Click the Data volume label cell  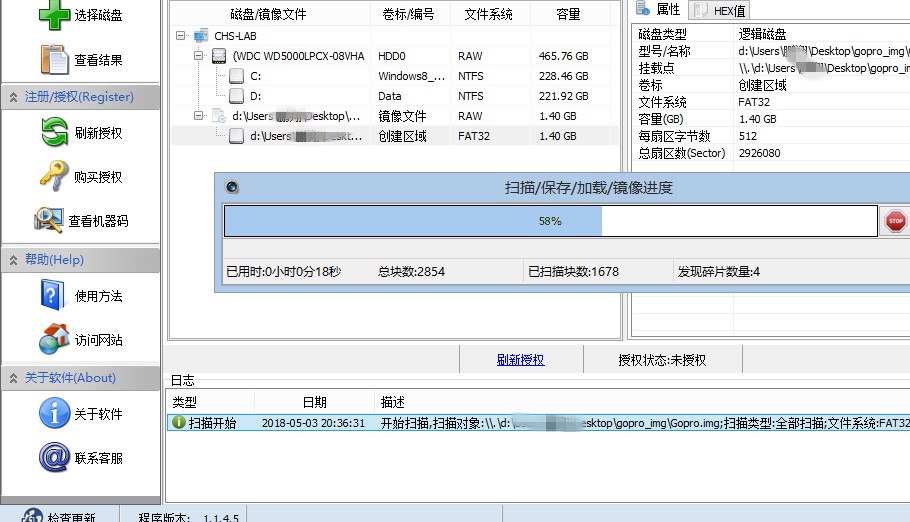[x=389, y=96]
